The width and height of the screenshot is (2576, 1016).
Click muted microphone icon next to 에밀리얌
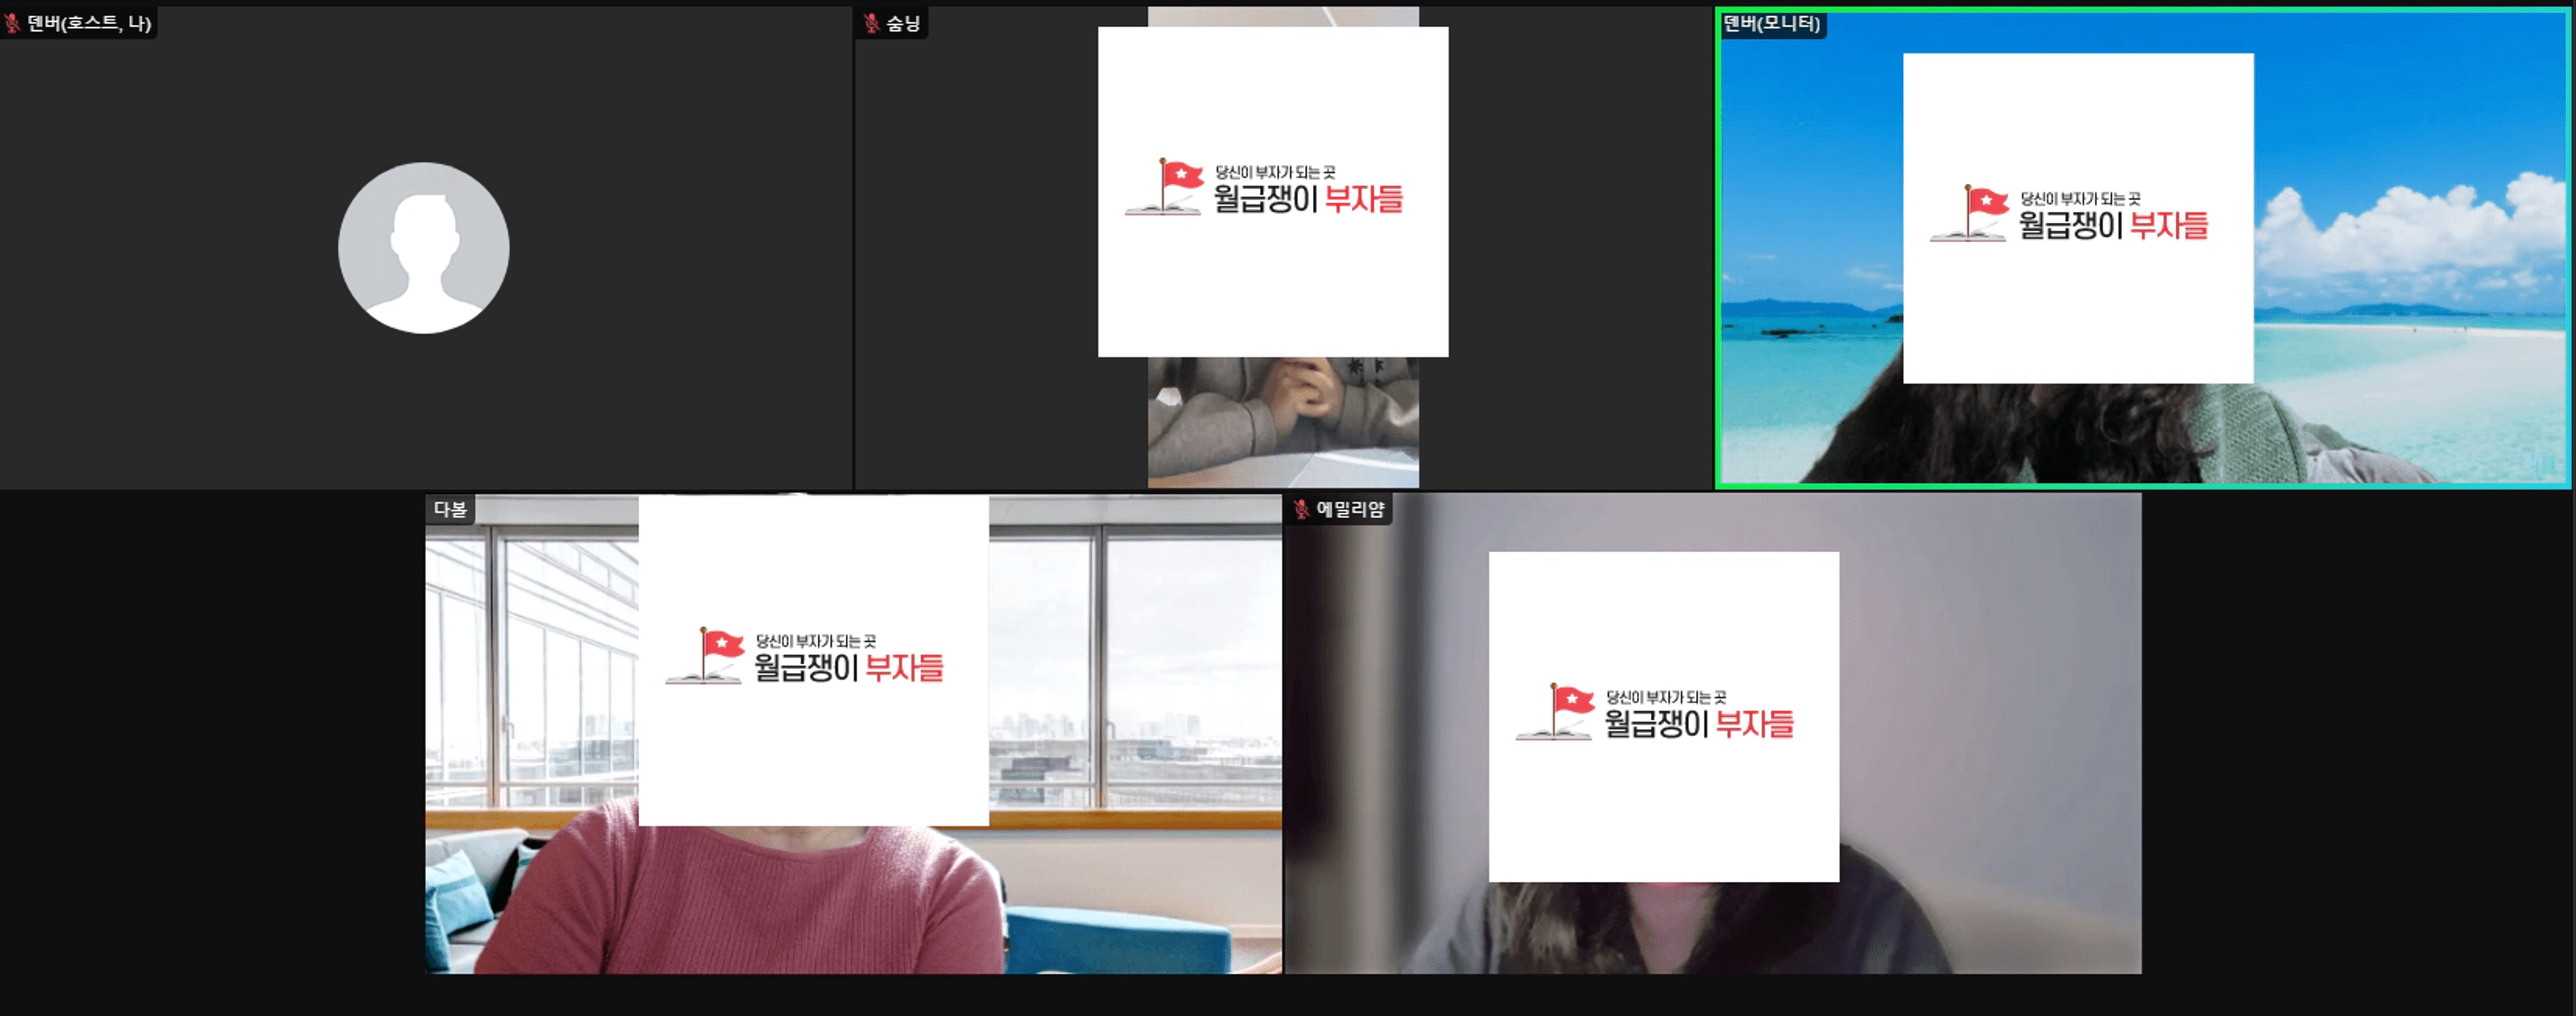pyautogui.click(x=1301, y=509)
